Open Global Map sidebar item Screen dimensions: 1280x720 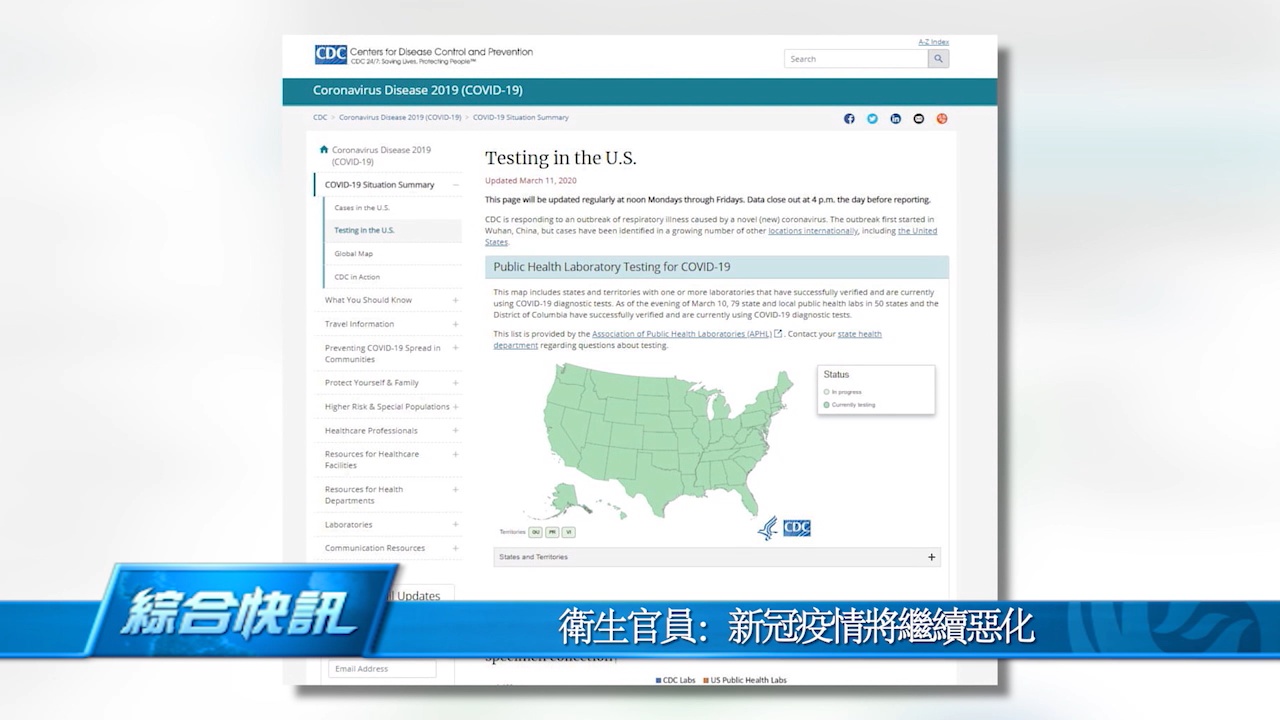[354, 254]
